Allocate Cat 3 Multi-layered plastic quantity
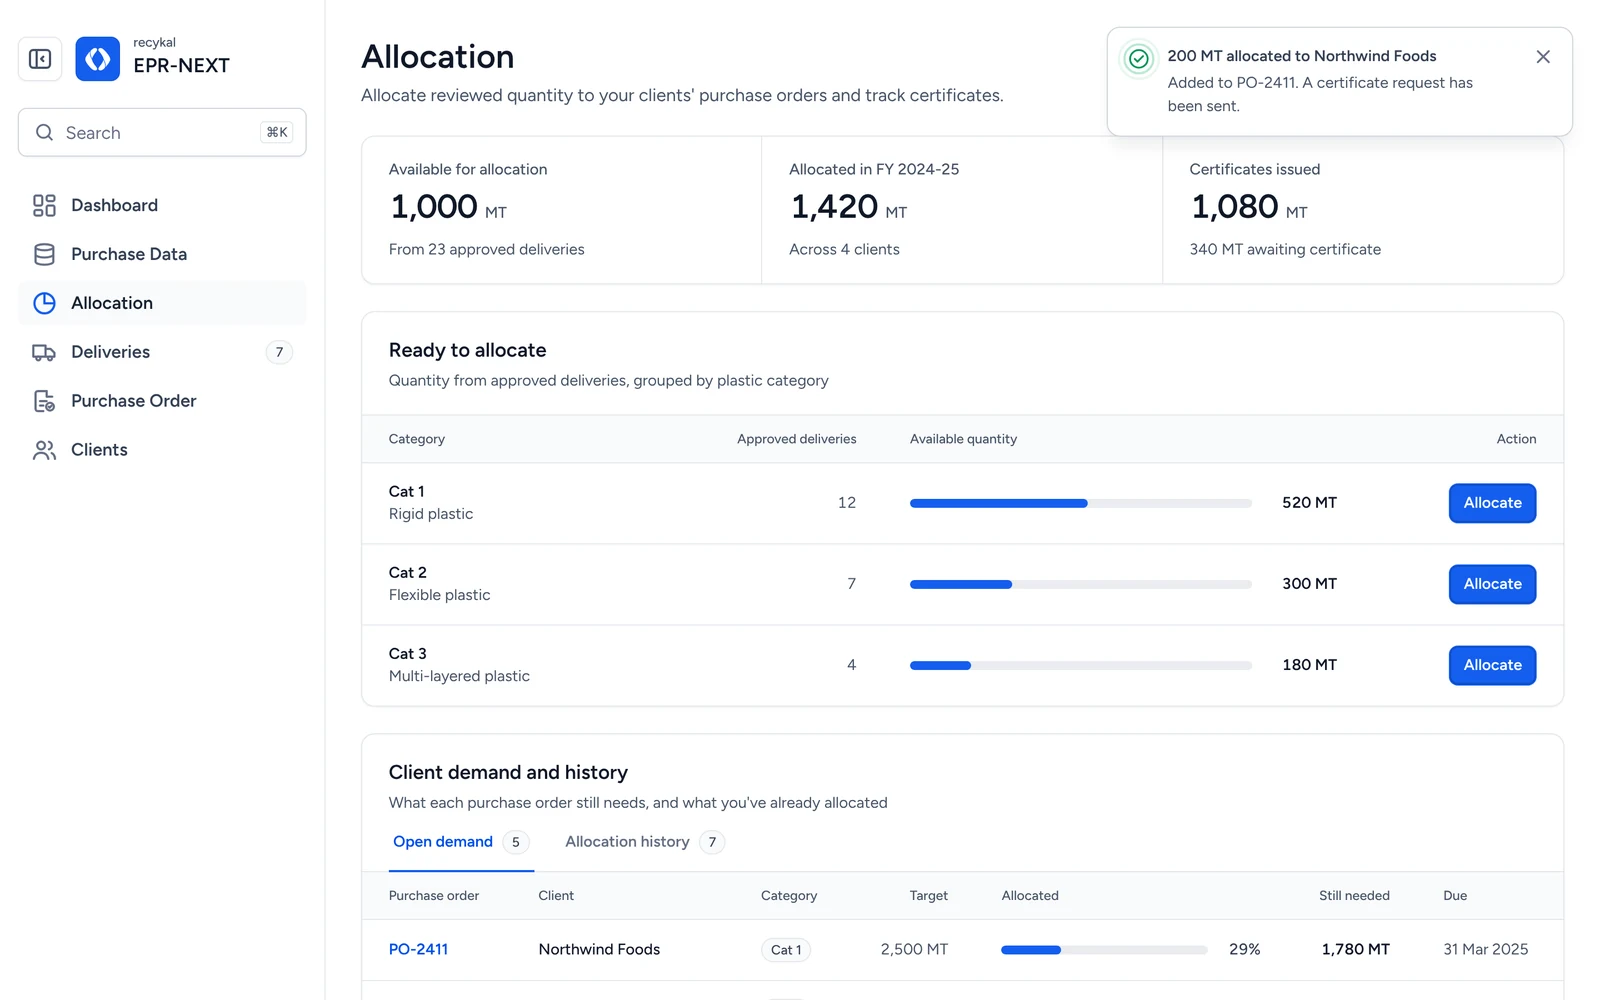Screen dimensions: 1600x1000 (1492, 665)
